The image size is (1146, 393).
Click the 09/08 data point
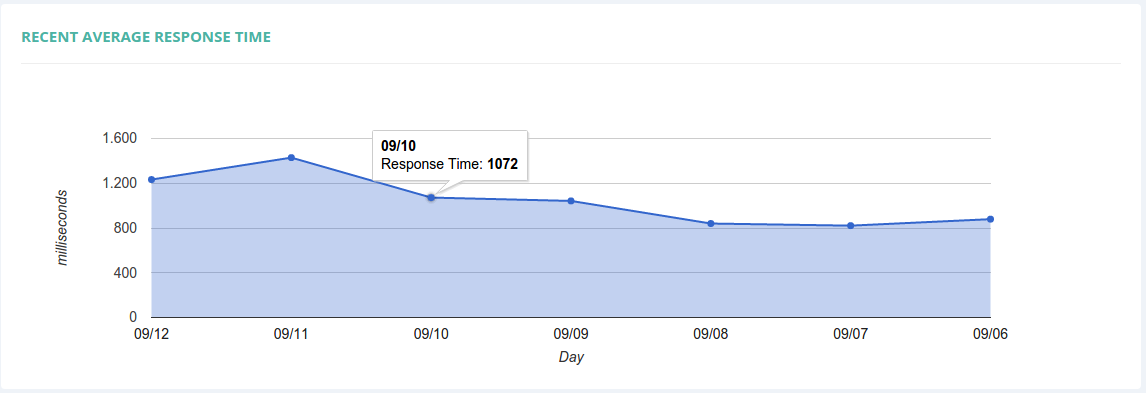pyautogui.click(x=710, y=224)
